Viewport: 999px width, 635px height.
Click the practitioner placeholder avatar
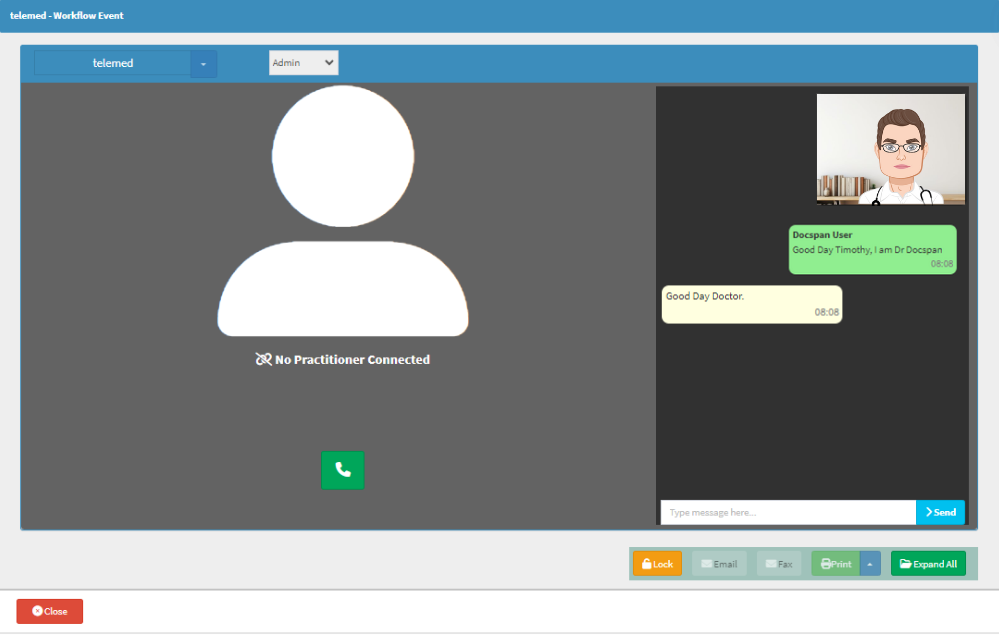(x=343, y=211)
